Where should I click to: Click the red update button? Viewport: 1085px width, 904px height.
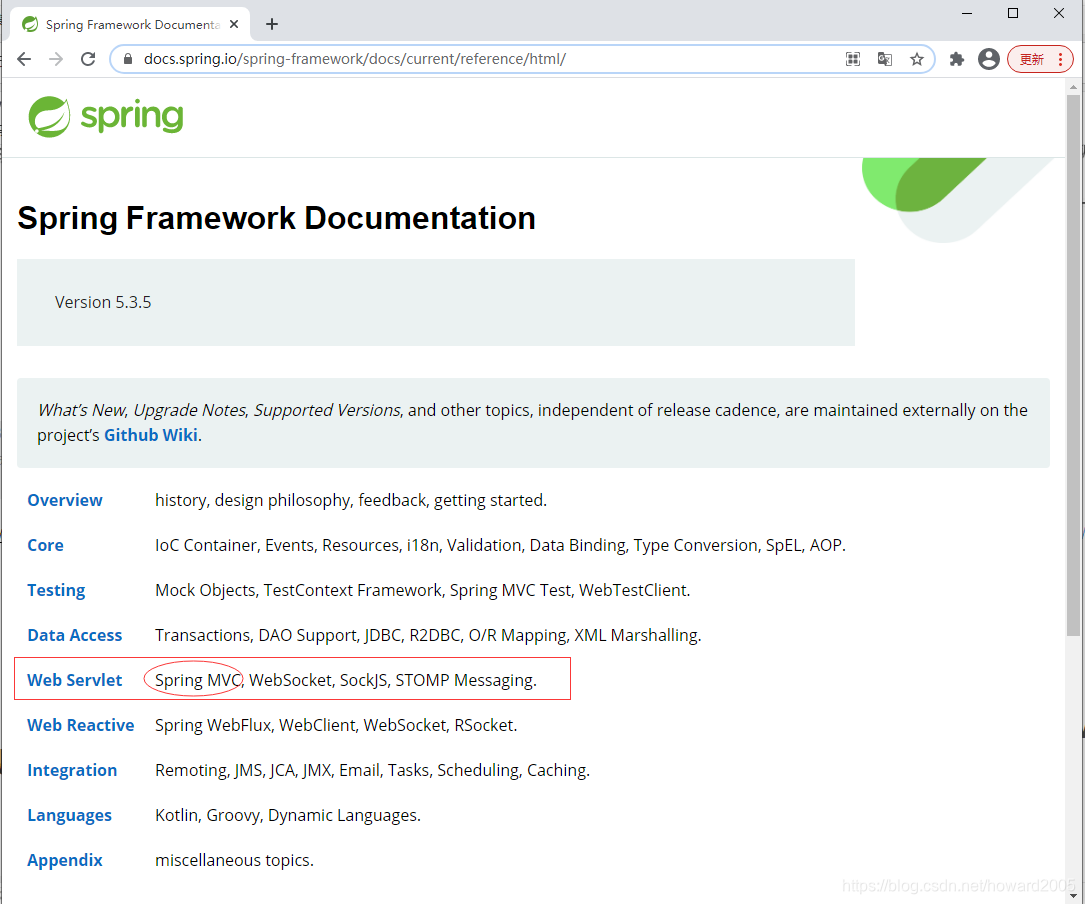tap(1040, 59)
